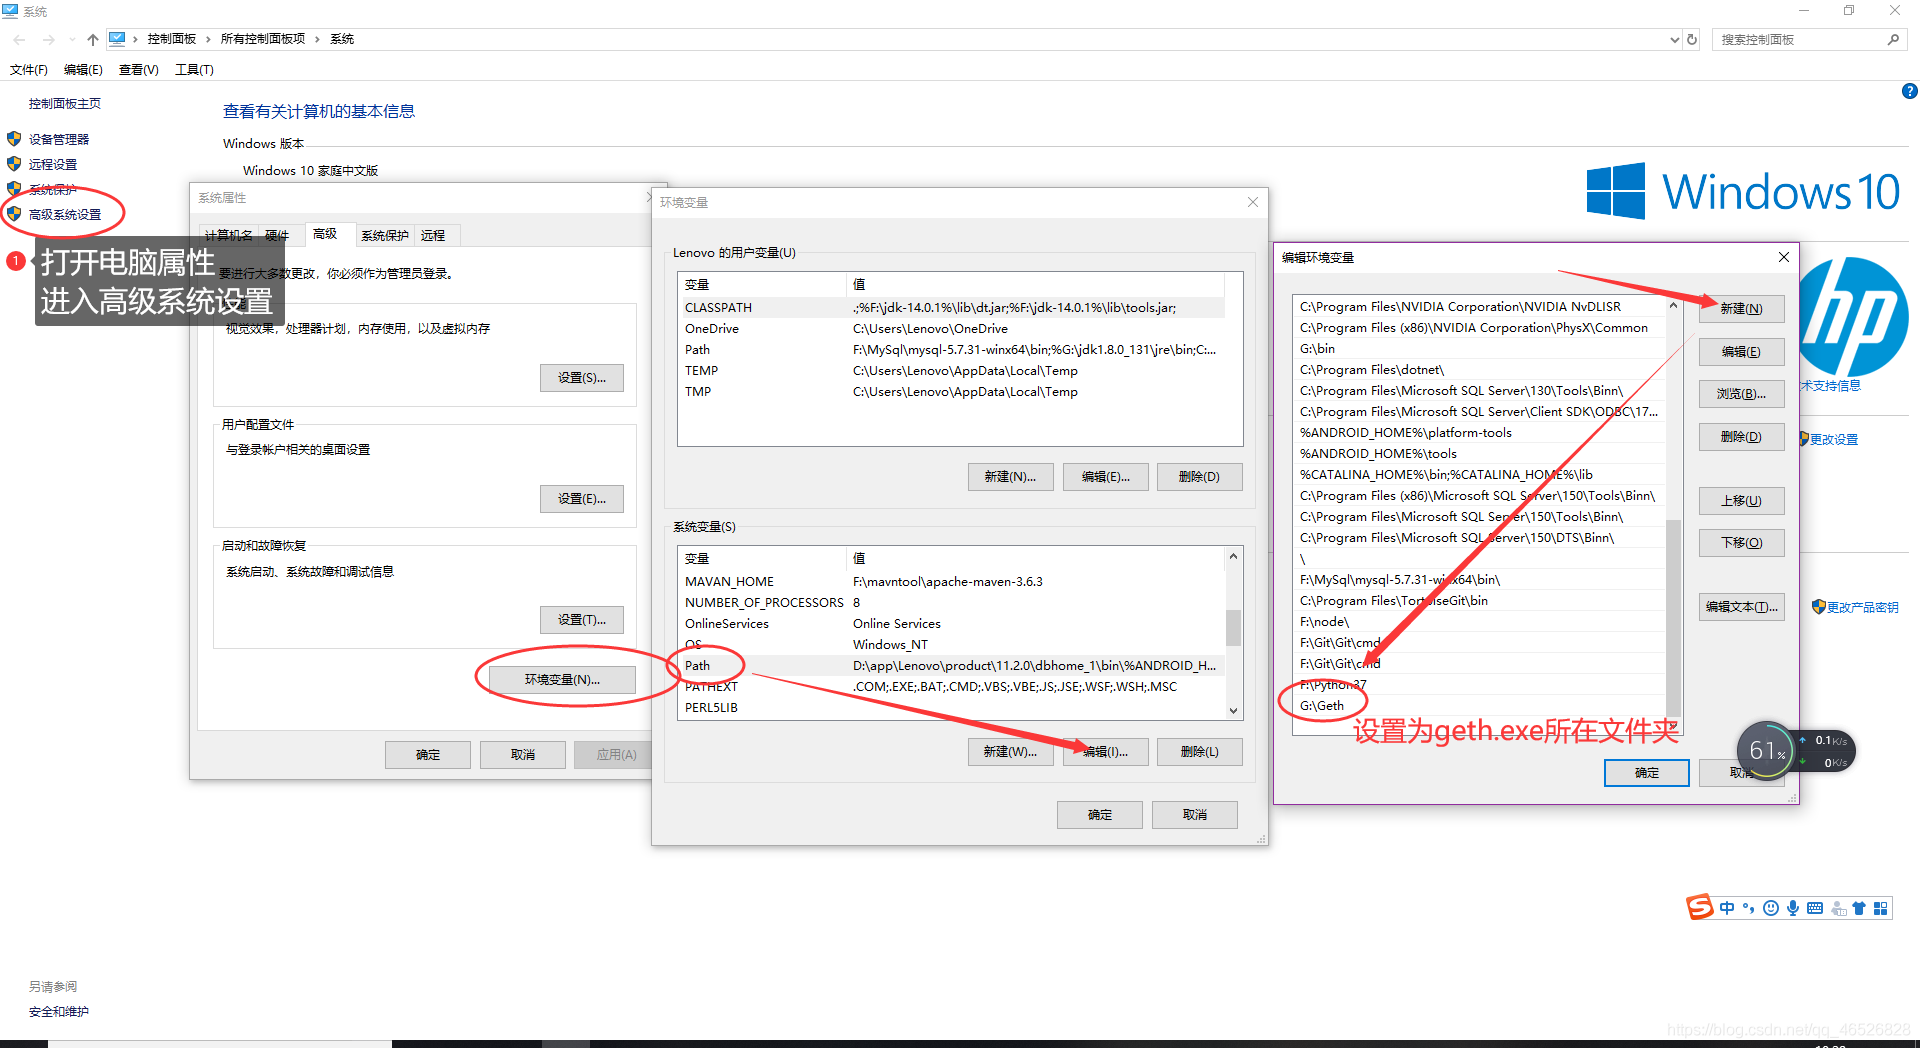The image size is (1920, 1048).
Task: Click the 上移(U) button
Action: pyautogui.click(x=1741, y=501)
